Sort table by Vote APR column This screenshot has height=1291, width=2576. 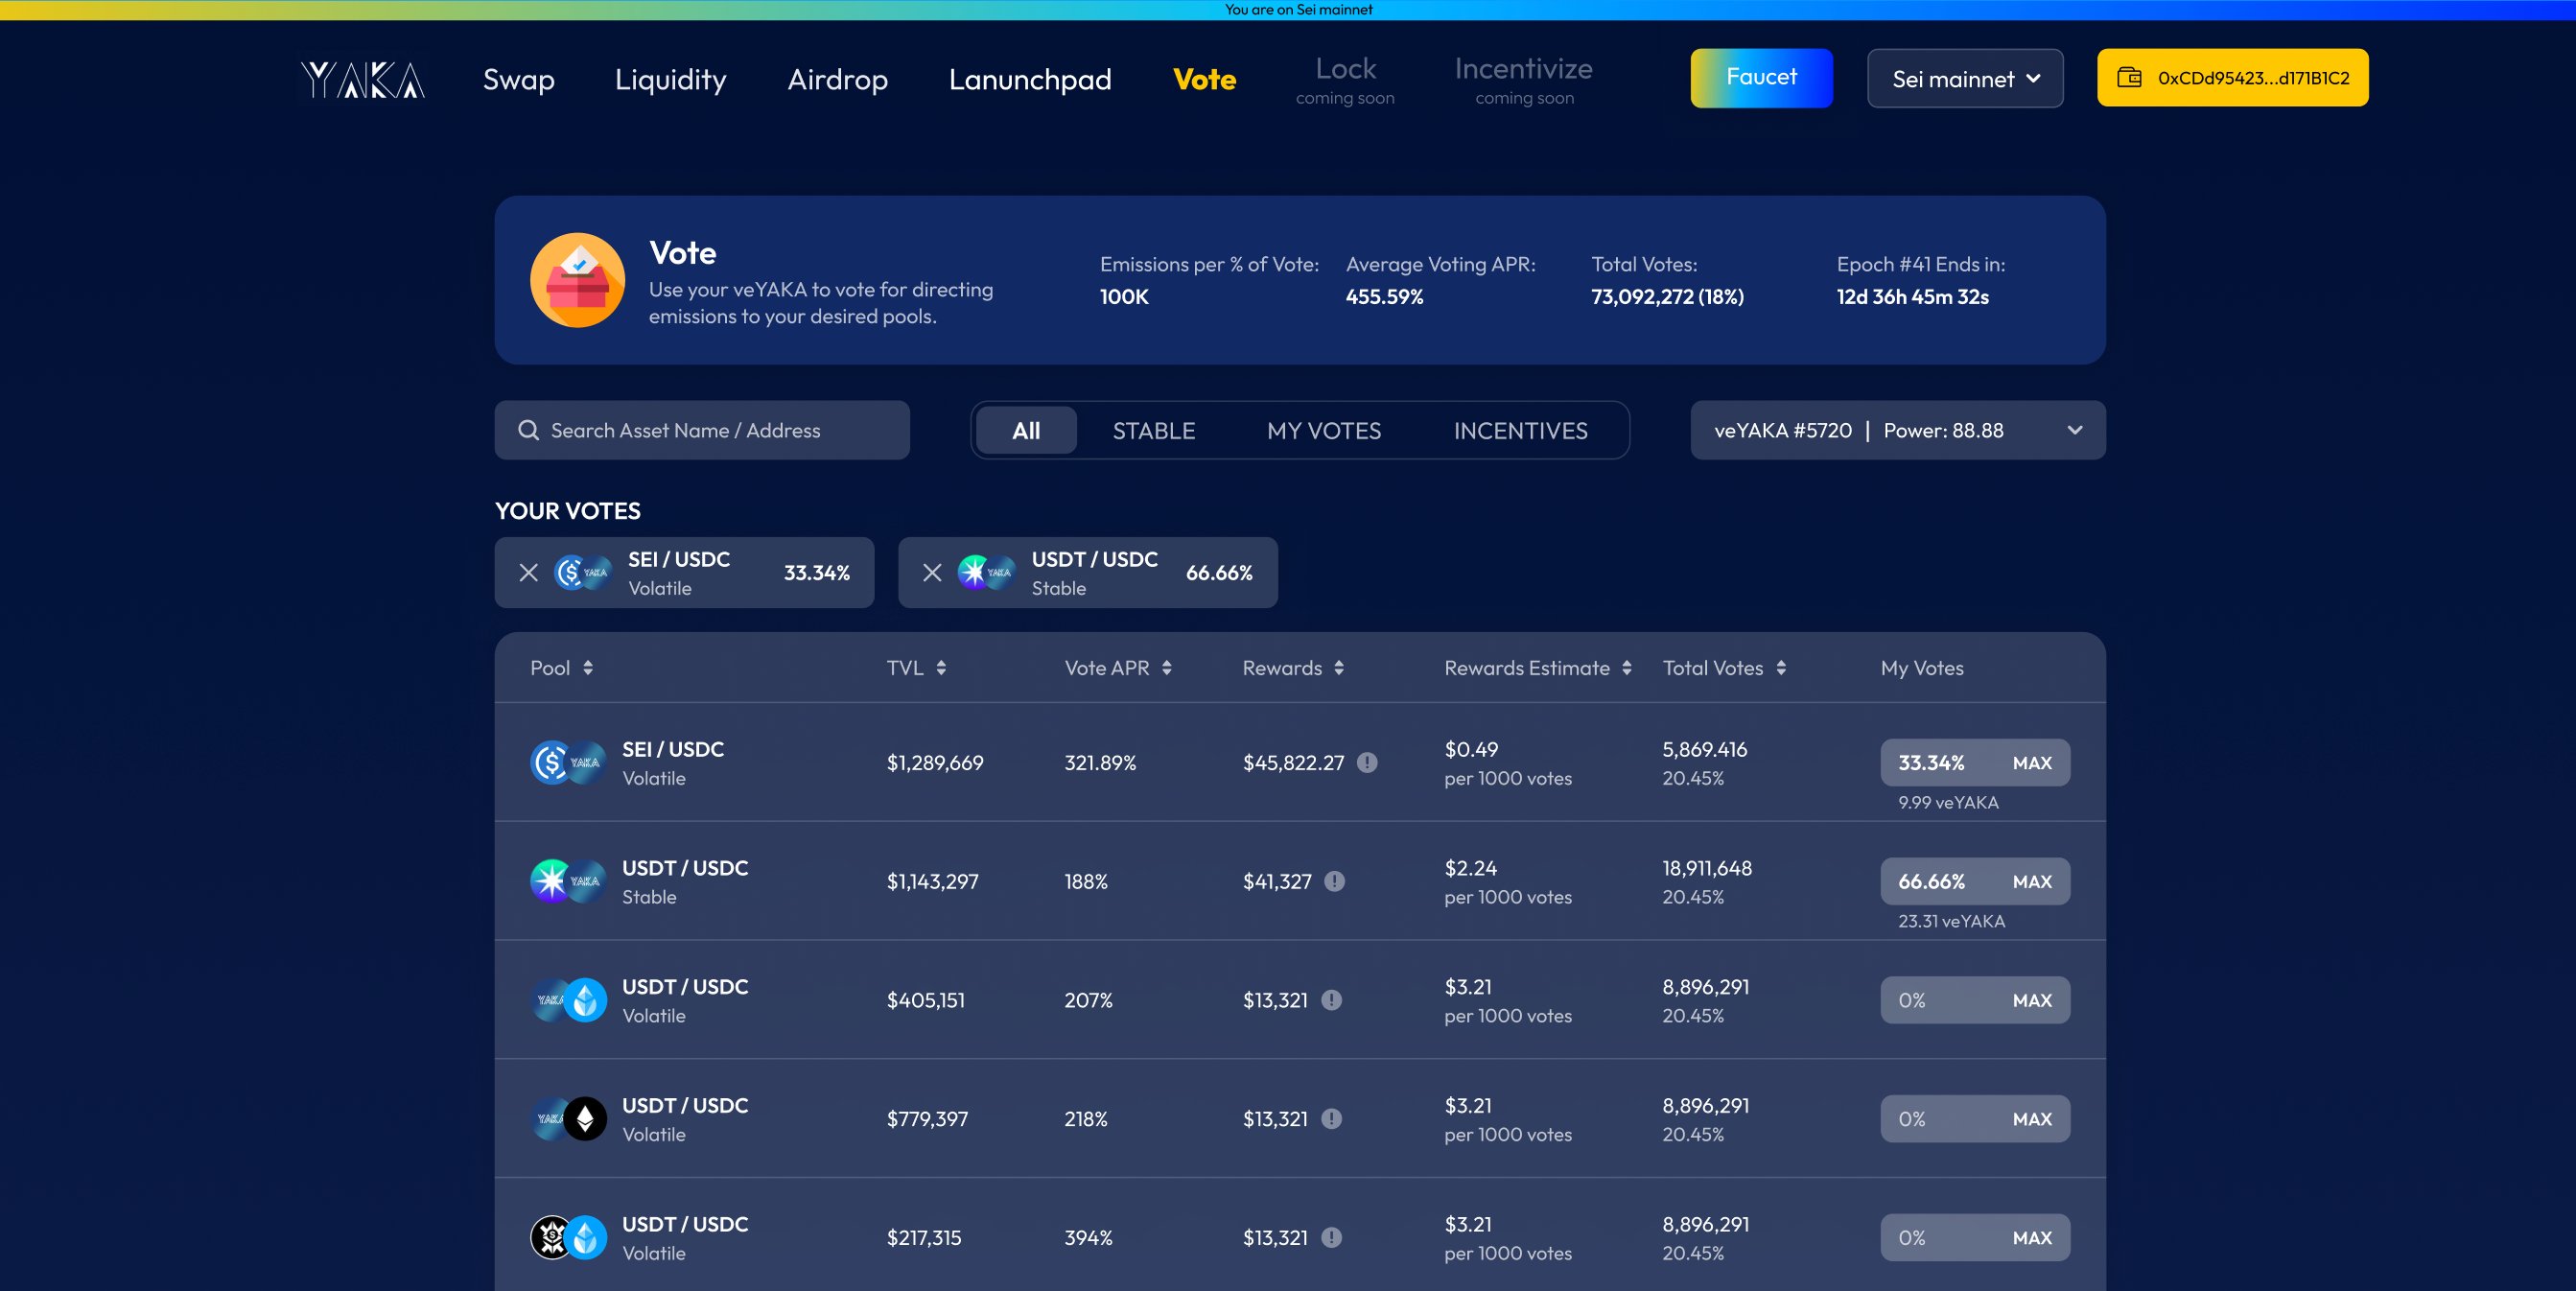1166,667
